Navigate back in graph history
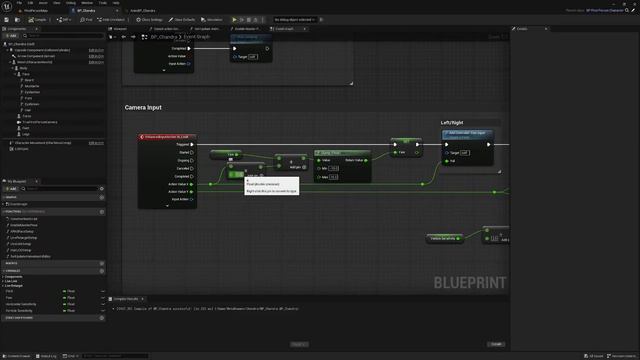Image resolution: width=640 pixels, height=360 pixels. click(x=124, y=37)
